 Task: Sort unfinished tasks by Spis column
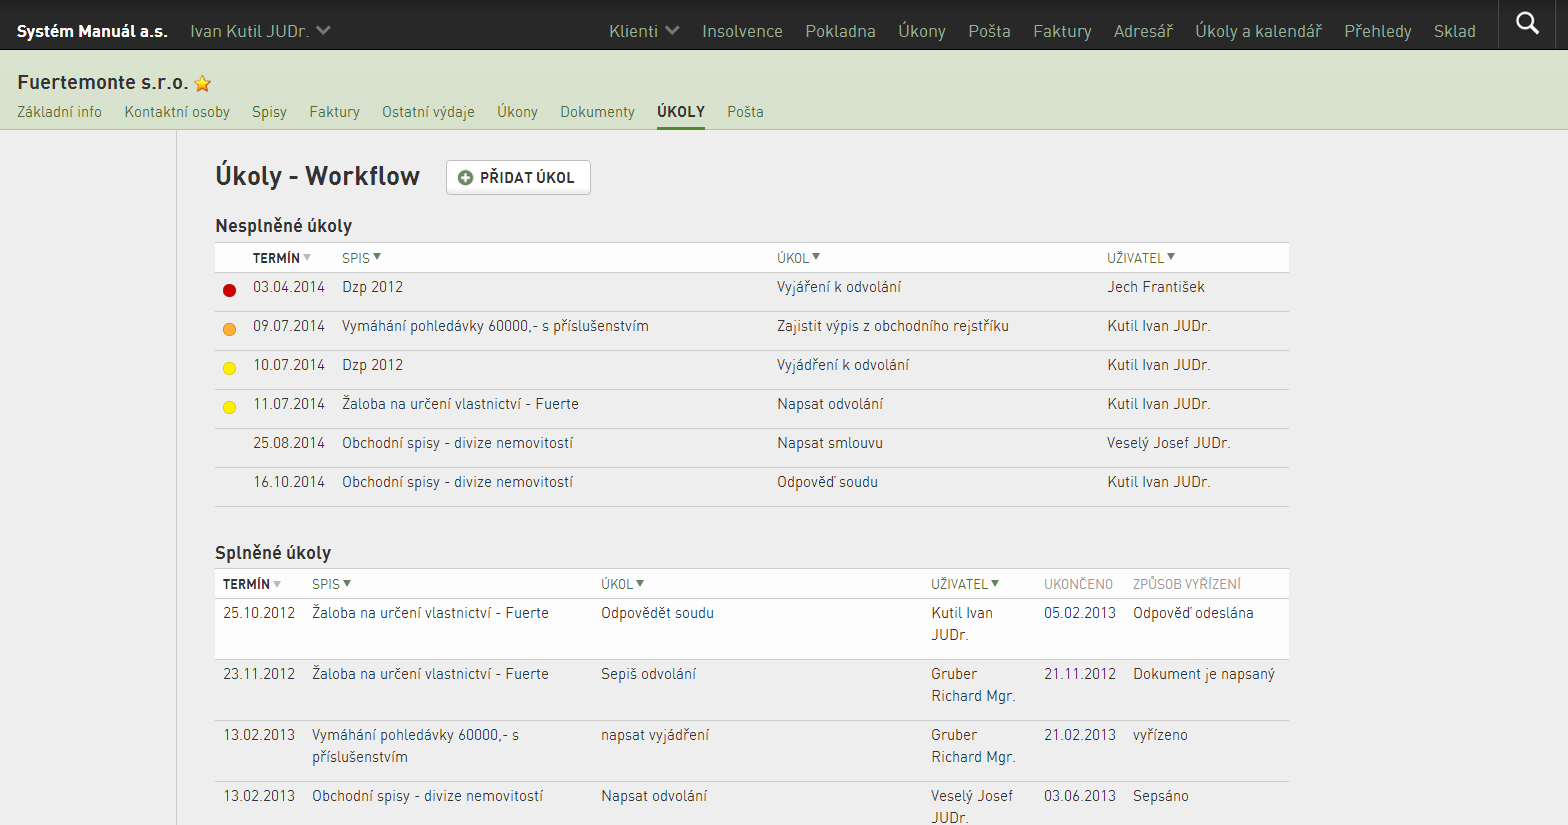[361, 258]
